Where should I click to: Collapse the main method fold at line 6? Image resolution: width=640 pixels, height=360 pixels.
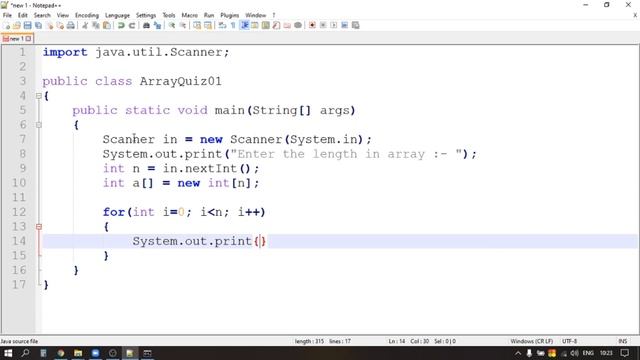[x=39, y=125]
